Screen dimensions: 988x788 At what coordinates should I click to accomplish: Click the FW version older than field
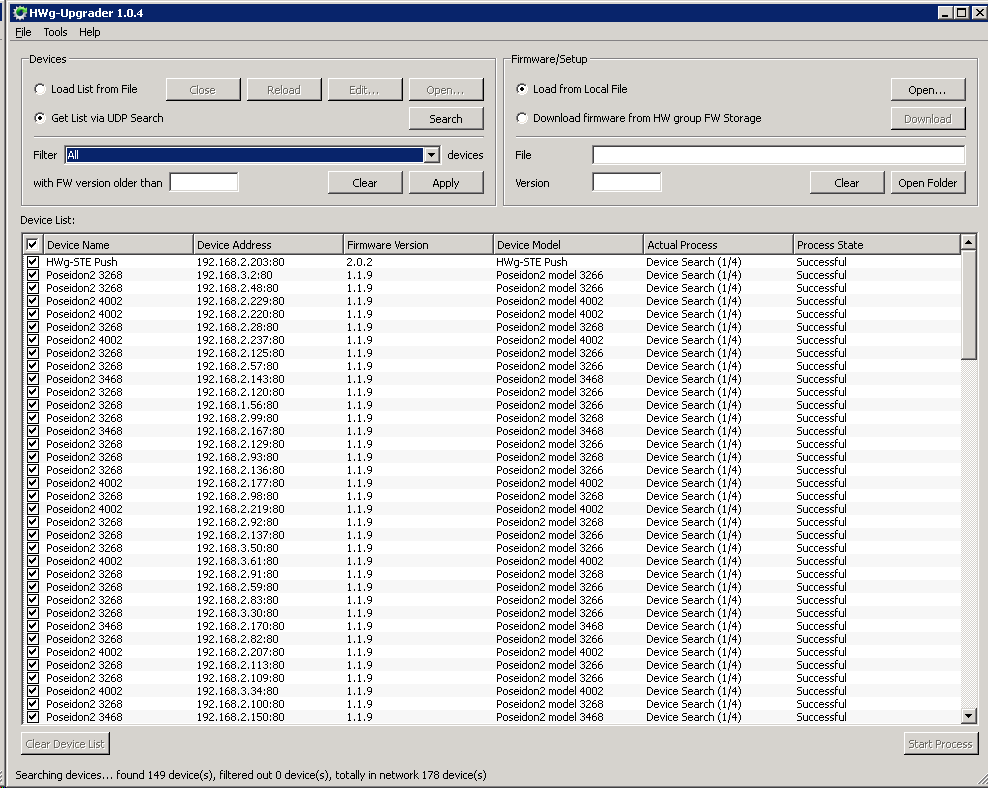click(204, 183)
